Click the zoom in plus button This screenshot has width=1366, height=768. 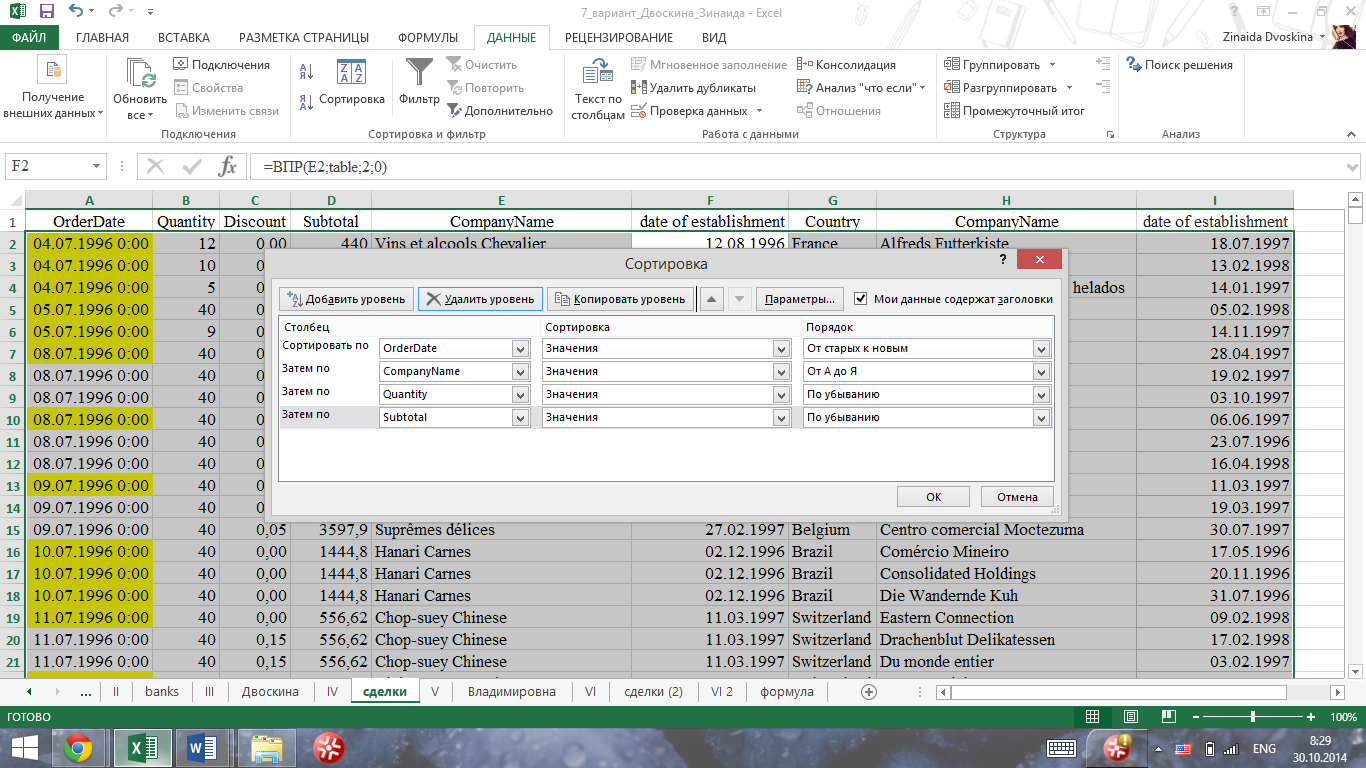(1311, 718)
